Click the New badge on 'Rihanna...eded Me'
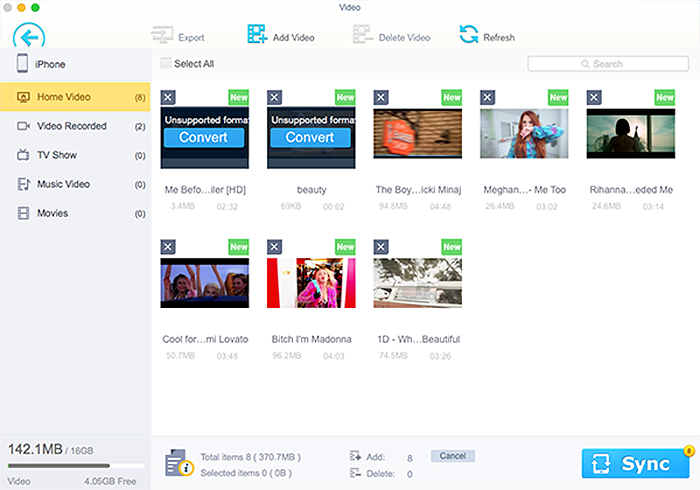This screenshot has height=490, width=700. 665,97
